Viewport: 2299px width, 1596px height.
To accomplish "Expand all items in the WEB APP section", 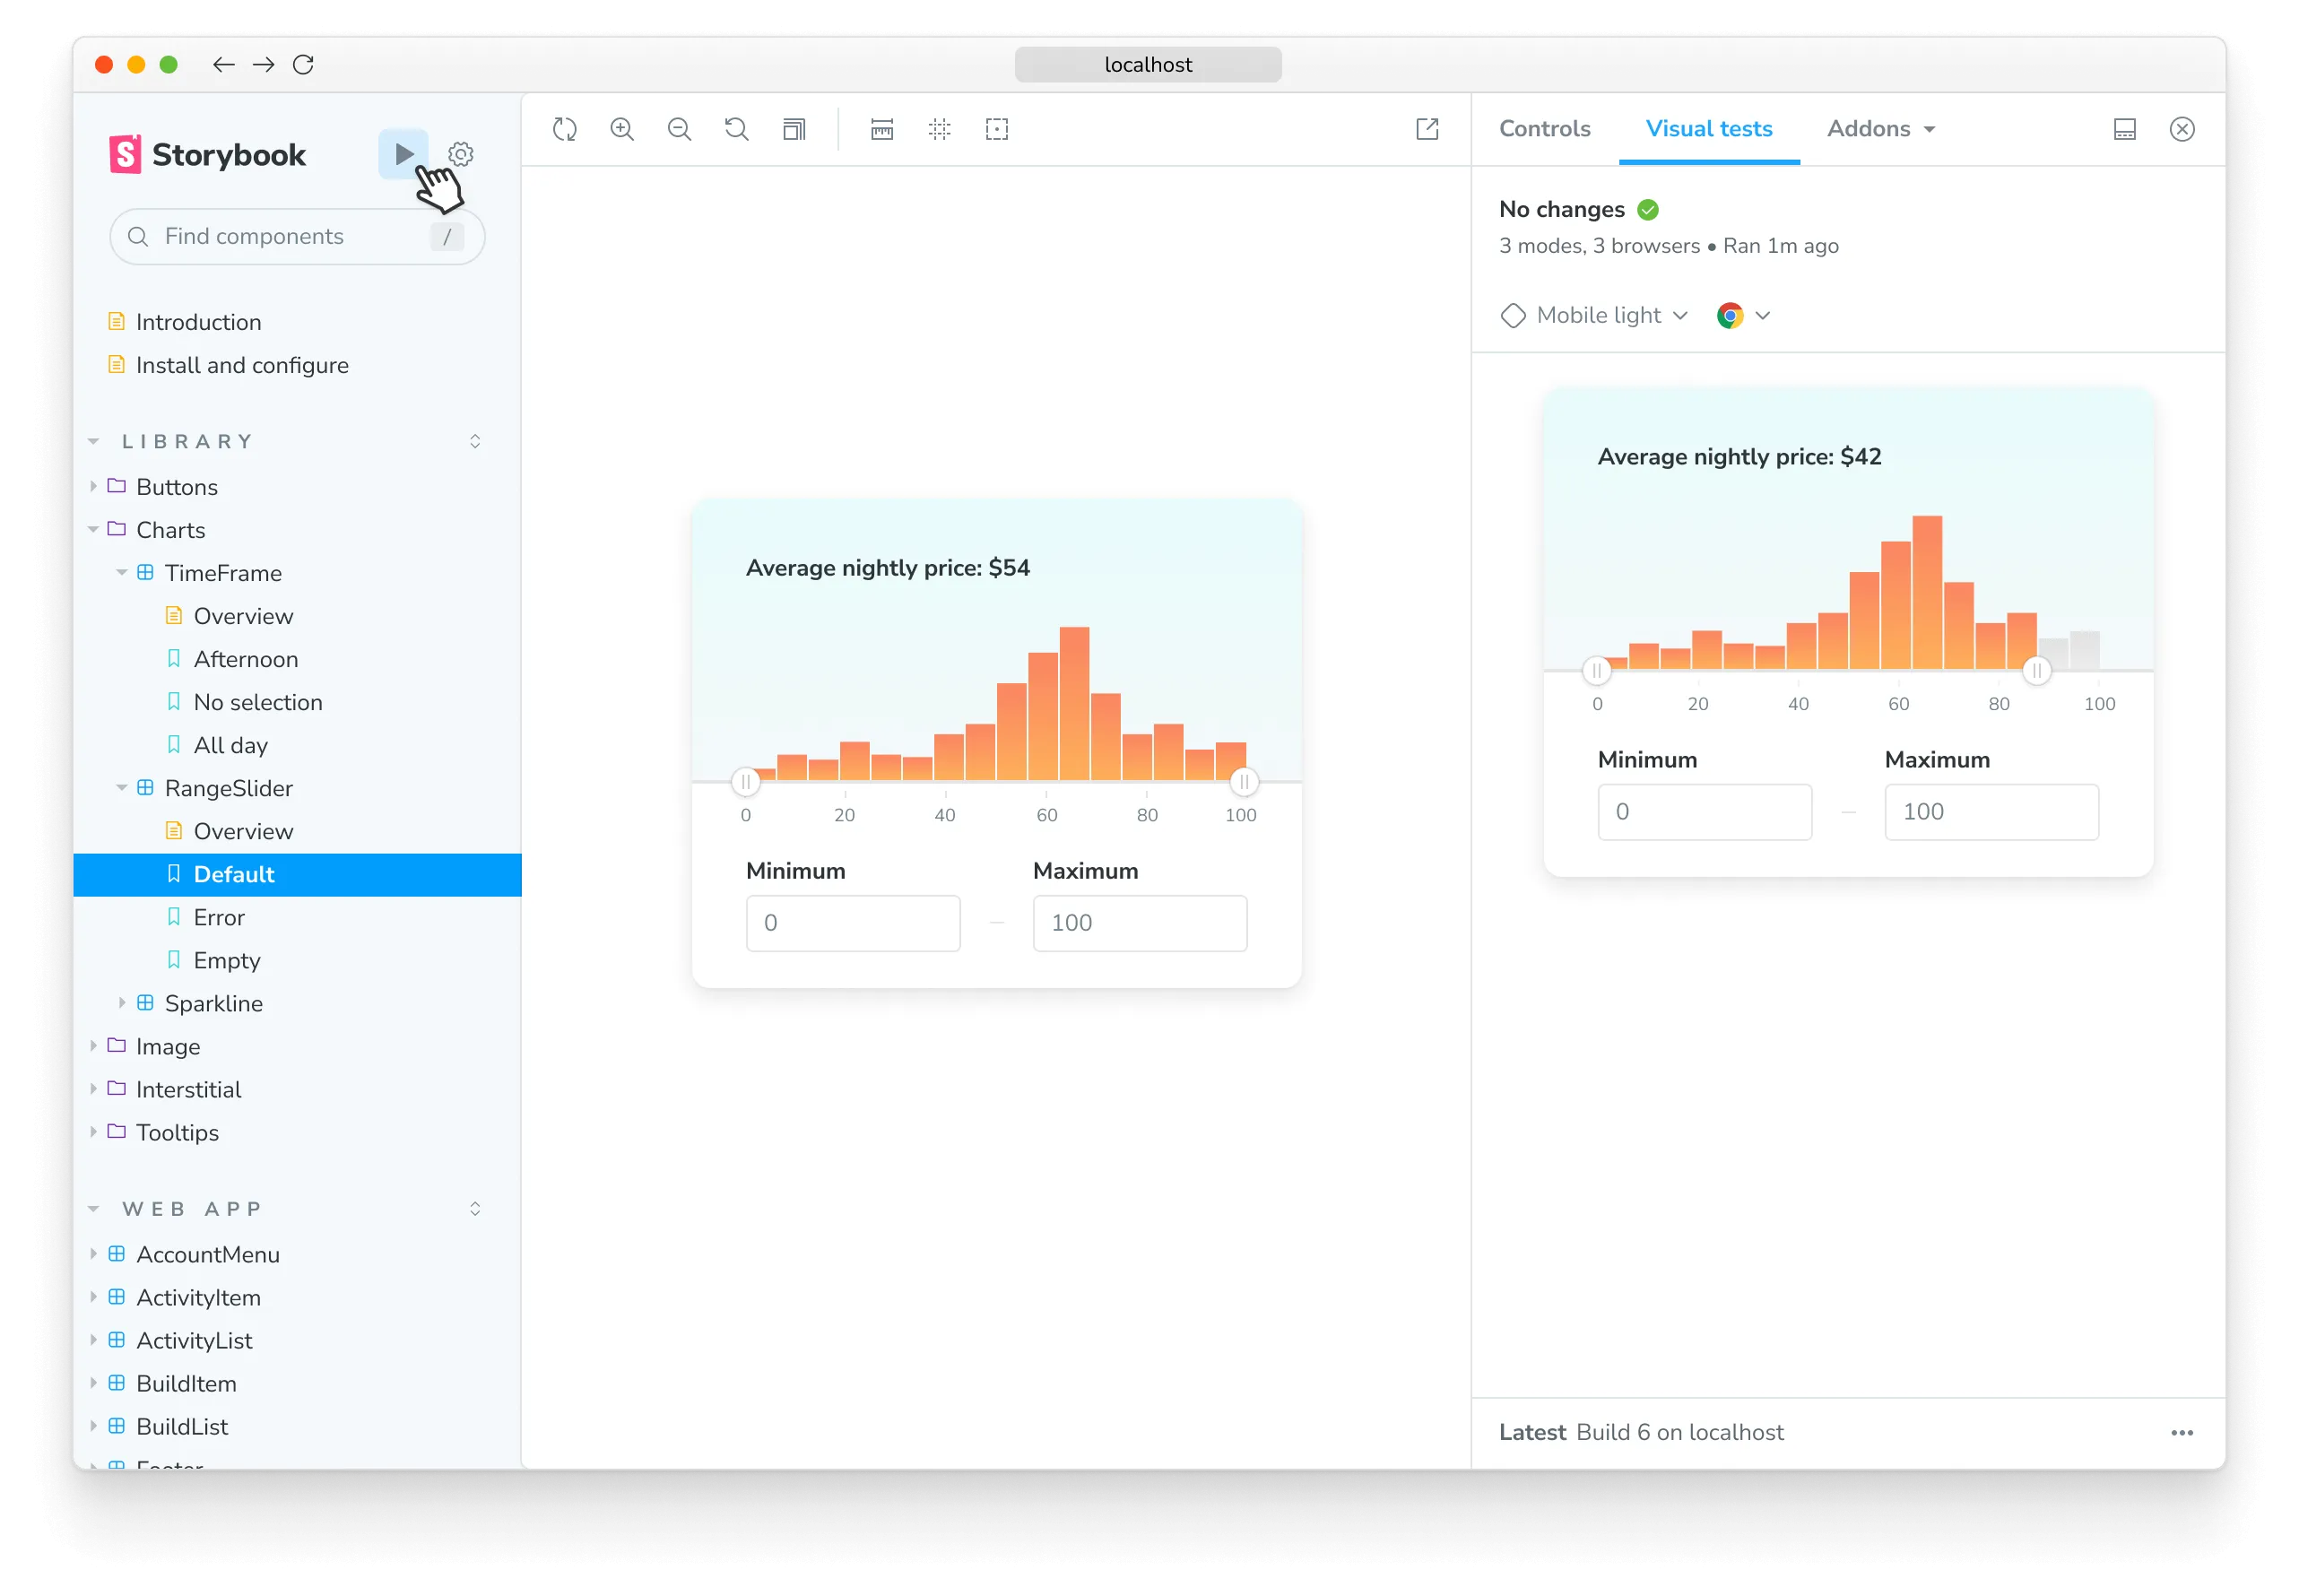I will coord(475,1209).
